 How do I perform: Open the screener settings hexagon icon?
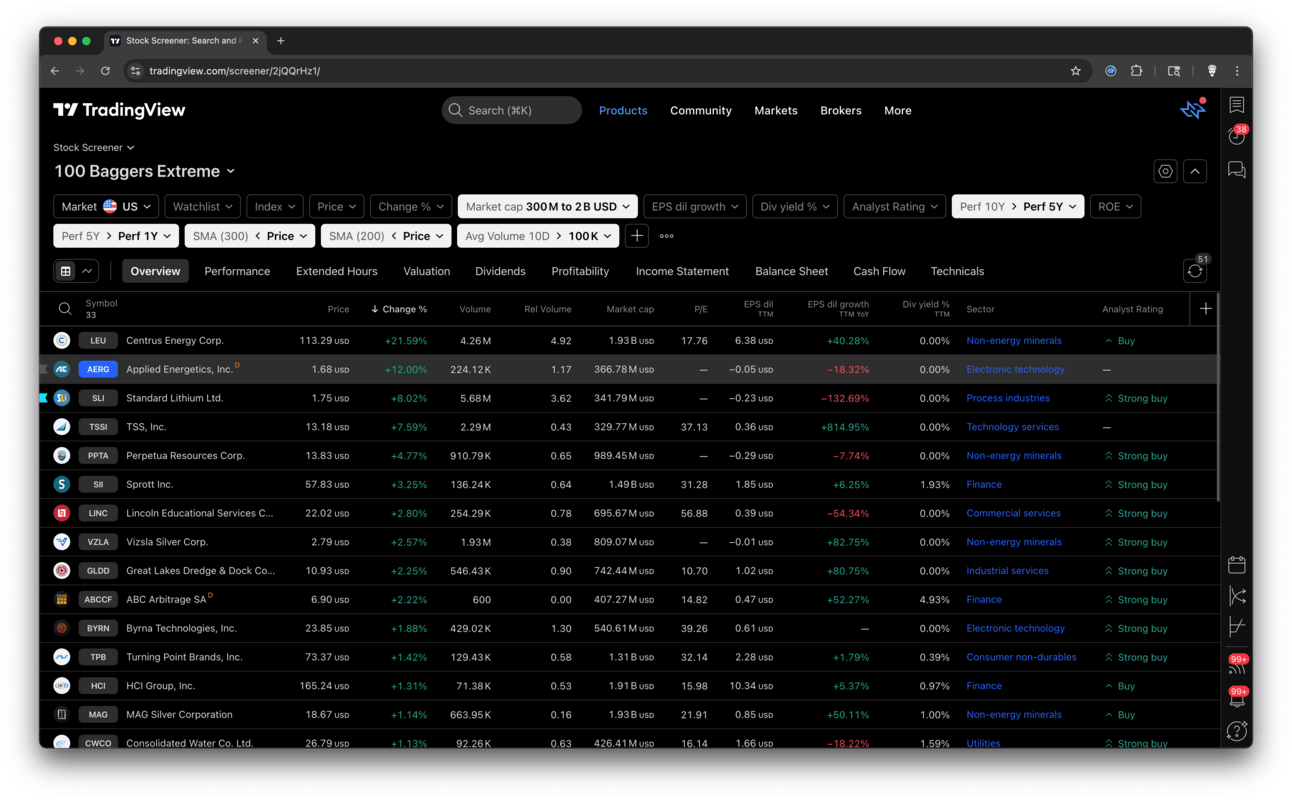1165,172
